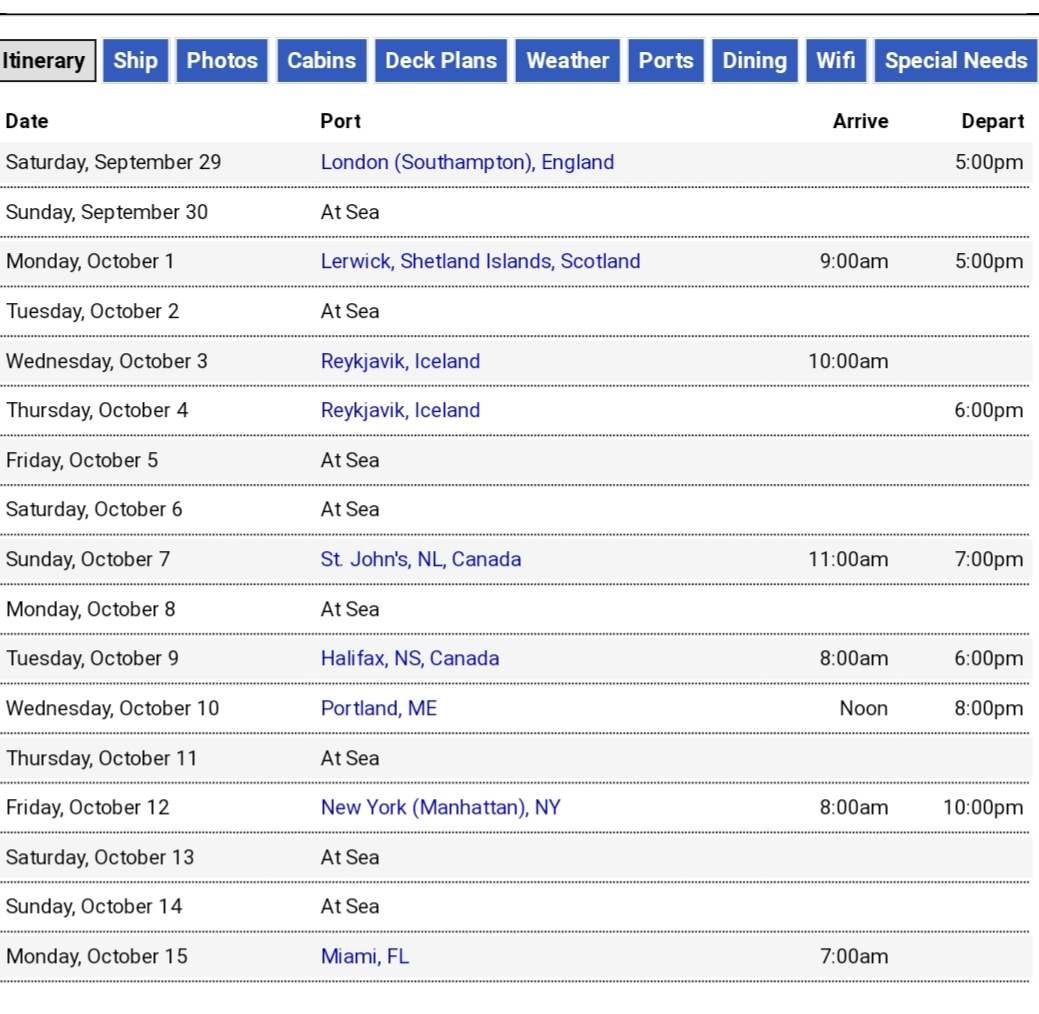This screenshot has width=1039, height=1014.
Task: Open the Halifax, NS, Canada port link
Action: pyautogui.click(x=409, y=658)
